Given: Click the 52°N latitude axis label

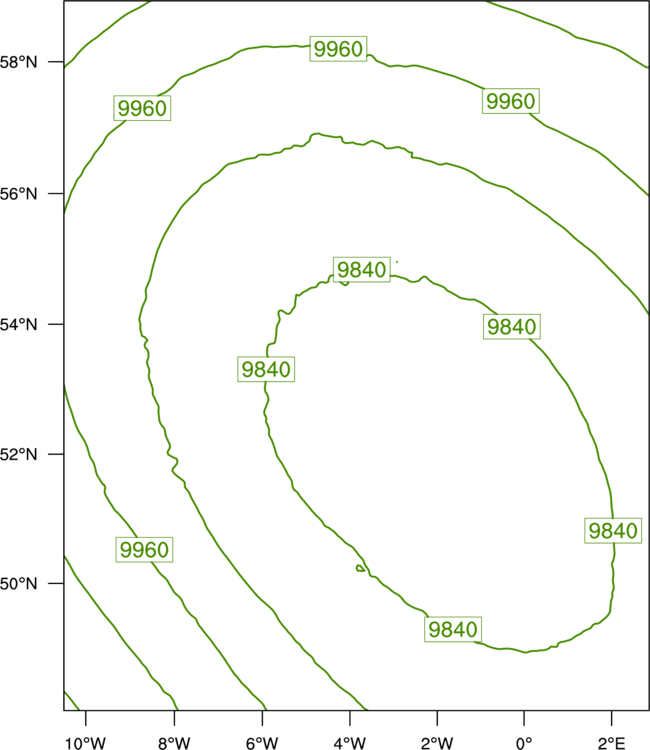Looking at the screenshot, I should 18,454.
